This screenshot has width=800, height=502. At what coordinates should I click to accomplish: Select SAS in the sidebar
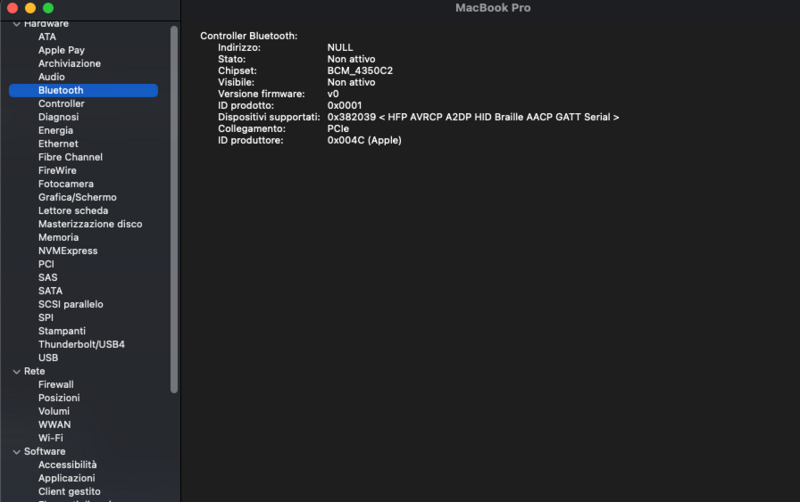[48, 277]
